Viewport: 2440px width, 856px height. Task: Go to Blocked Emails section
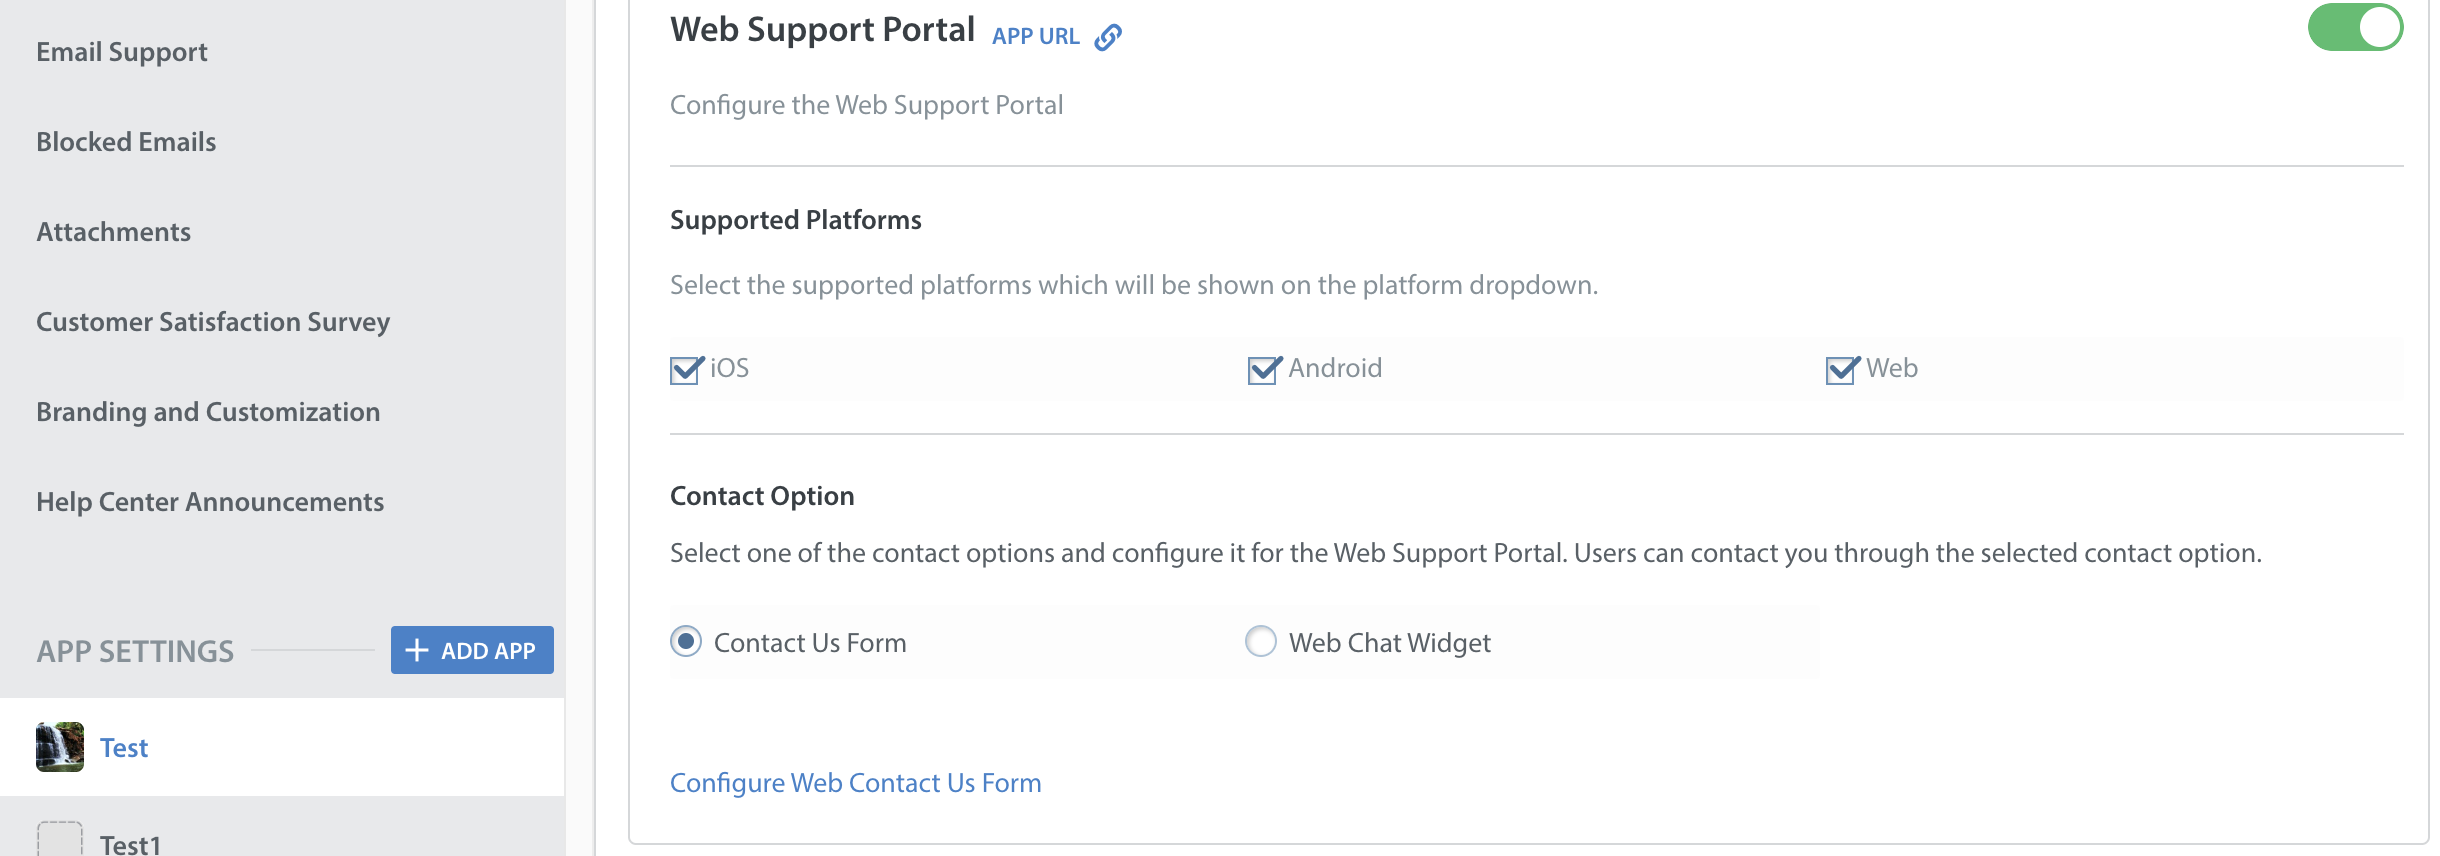click(126, 142)
